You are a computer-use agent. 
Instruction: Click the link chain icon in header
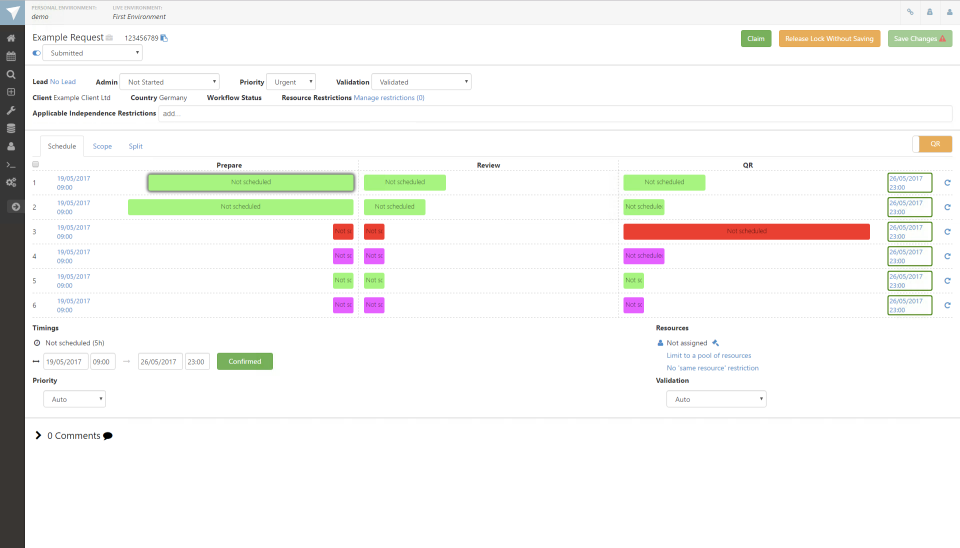tap(910, 12)
